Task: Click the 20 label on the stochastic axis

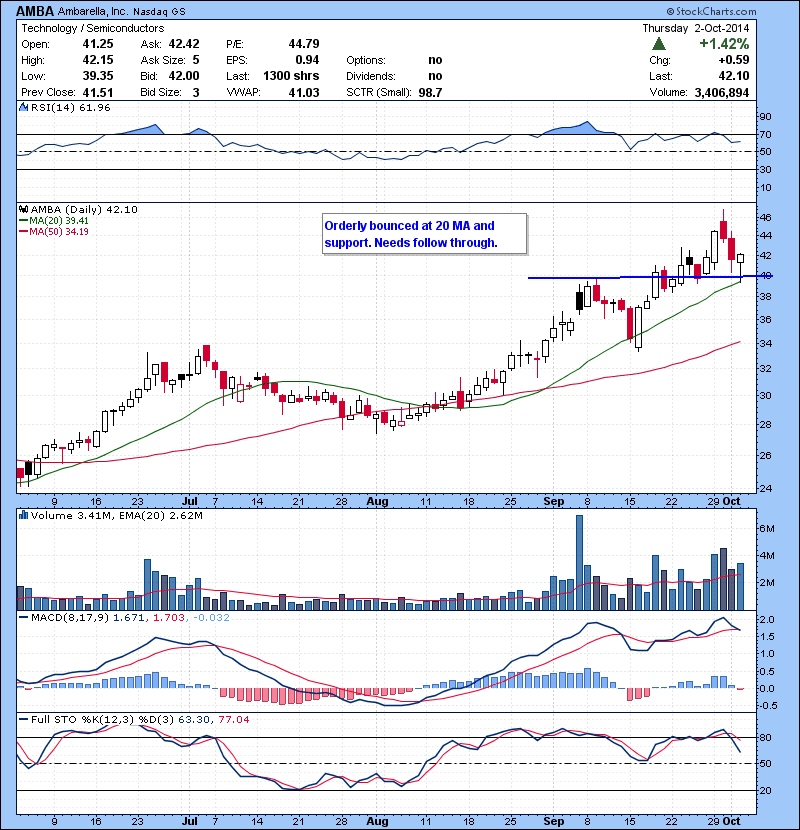Action: (x=766, y=791)
